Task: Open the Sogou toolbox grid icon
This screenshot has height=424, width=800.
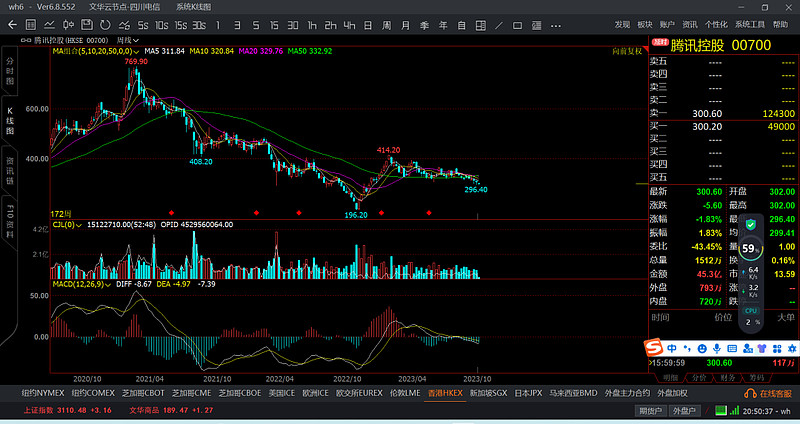Action: 777,348
